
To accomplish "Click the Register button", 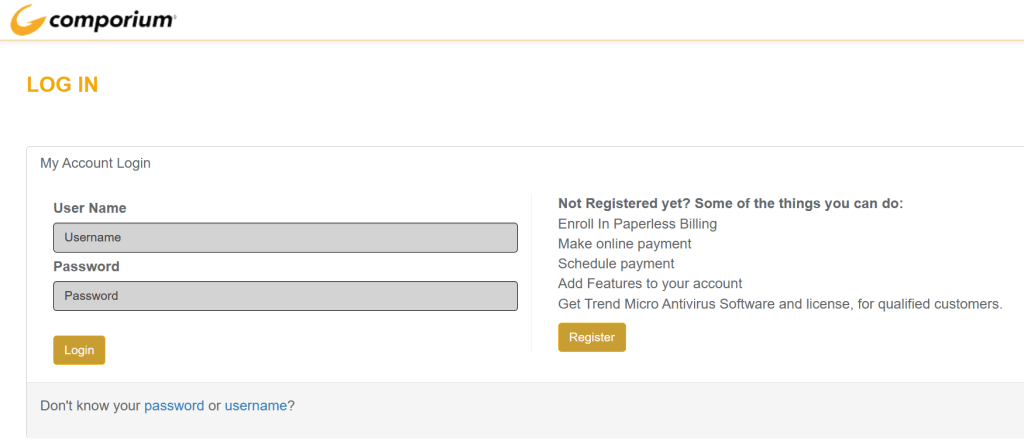I will coord(592,337).
